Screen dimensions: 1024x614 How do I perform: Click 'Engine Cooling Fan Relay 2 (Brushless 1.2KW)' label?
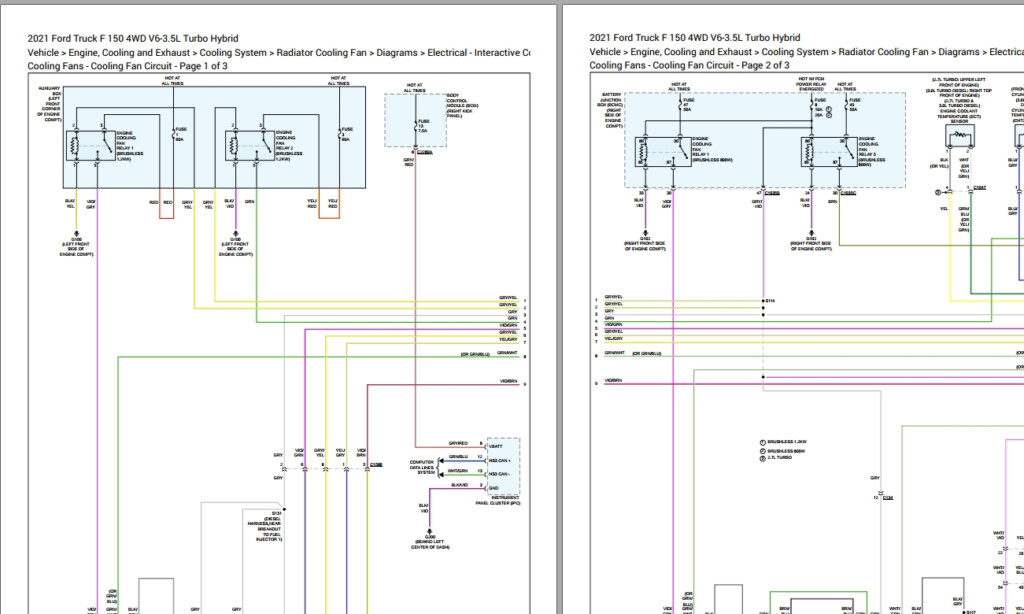(x=289, y=146)
